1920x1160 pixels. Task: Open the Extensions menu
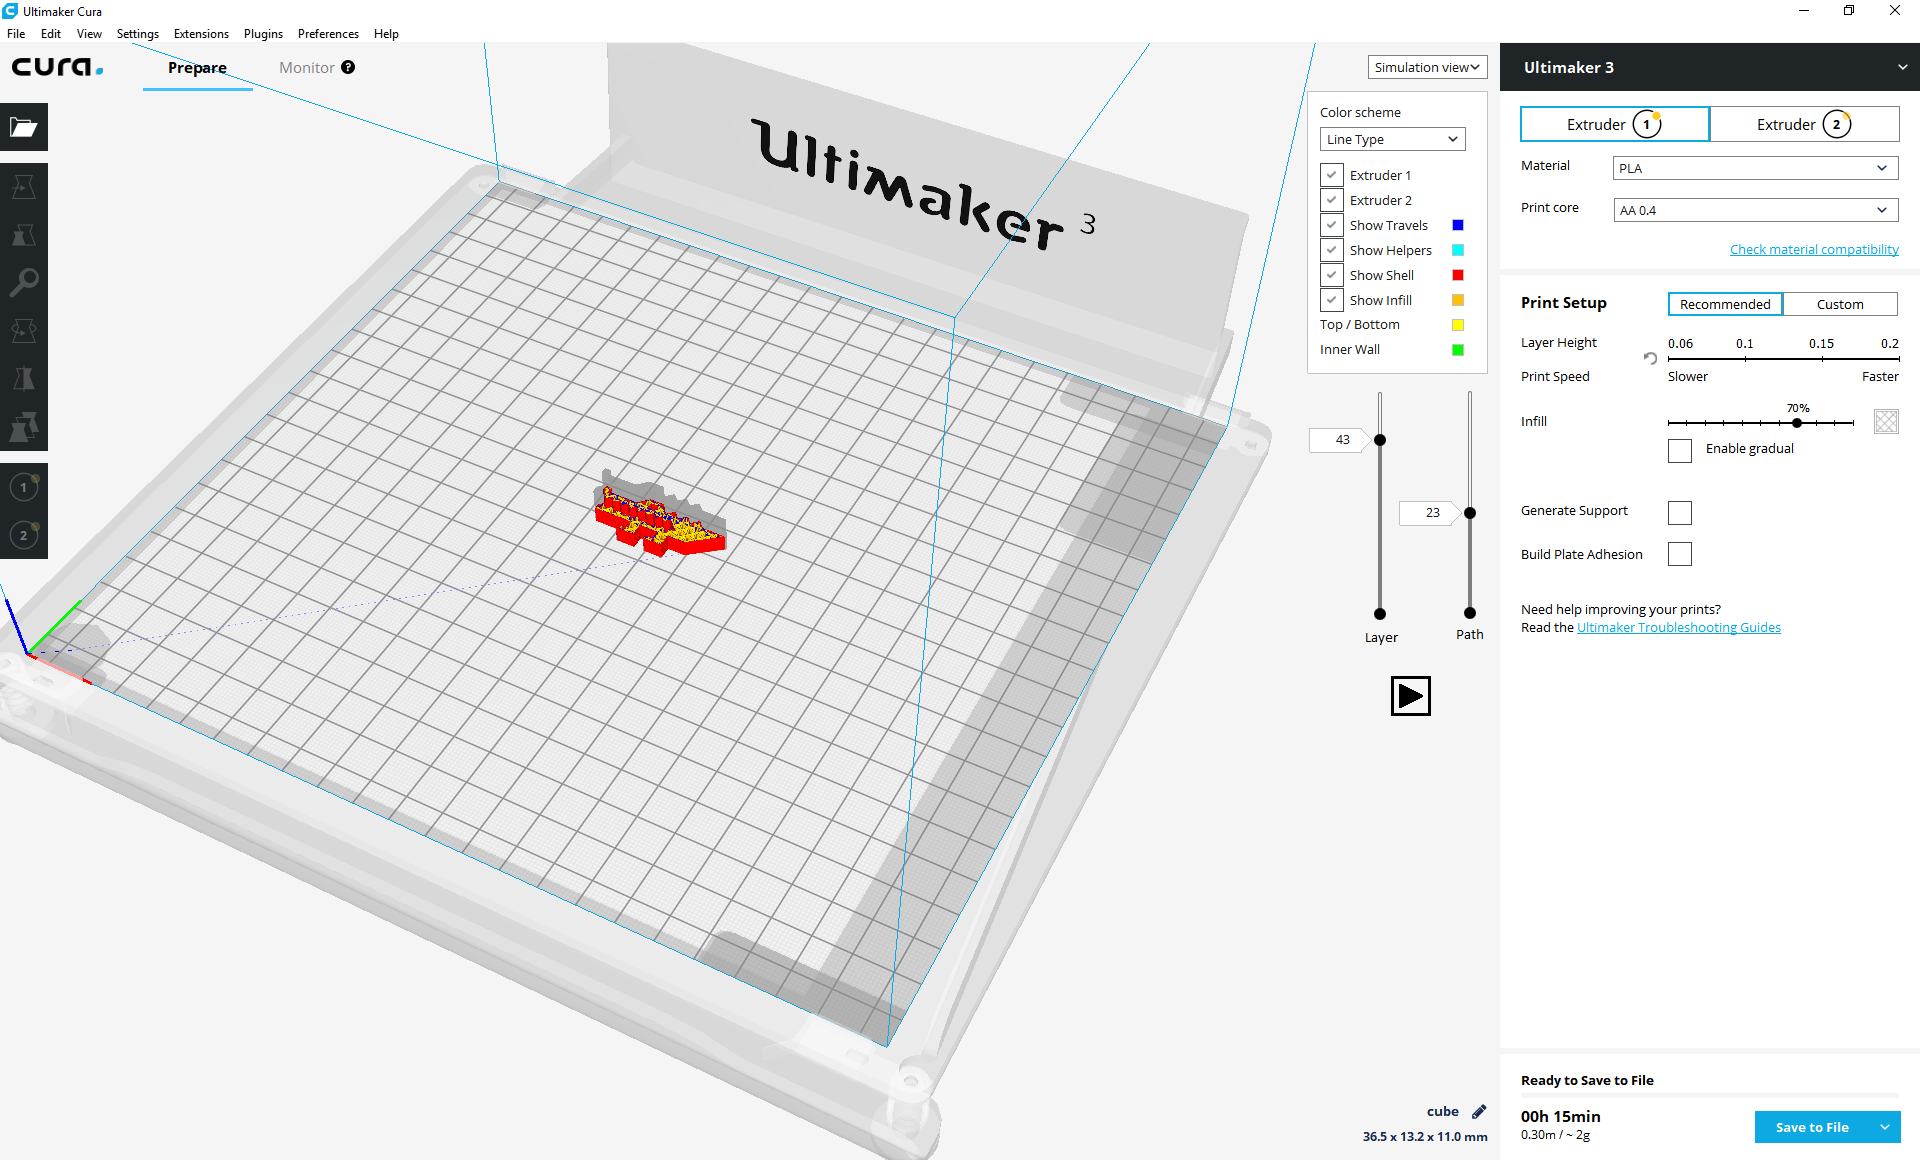tap(200, 33)
